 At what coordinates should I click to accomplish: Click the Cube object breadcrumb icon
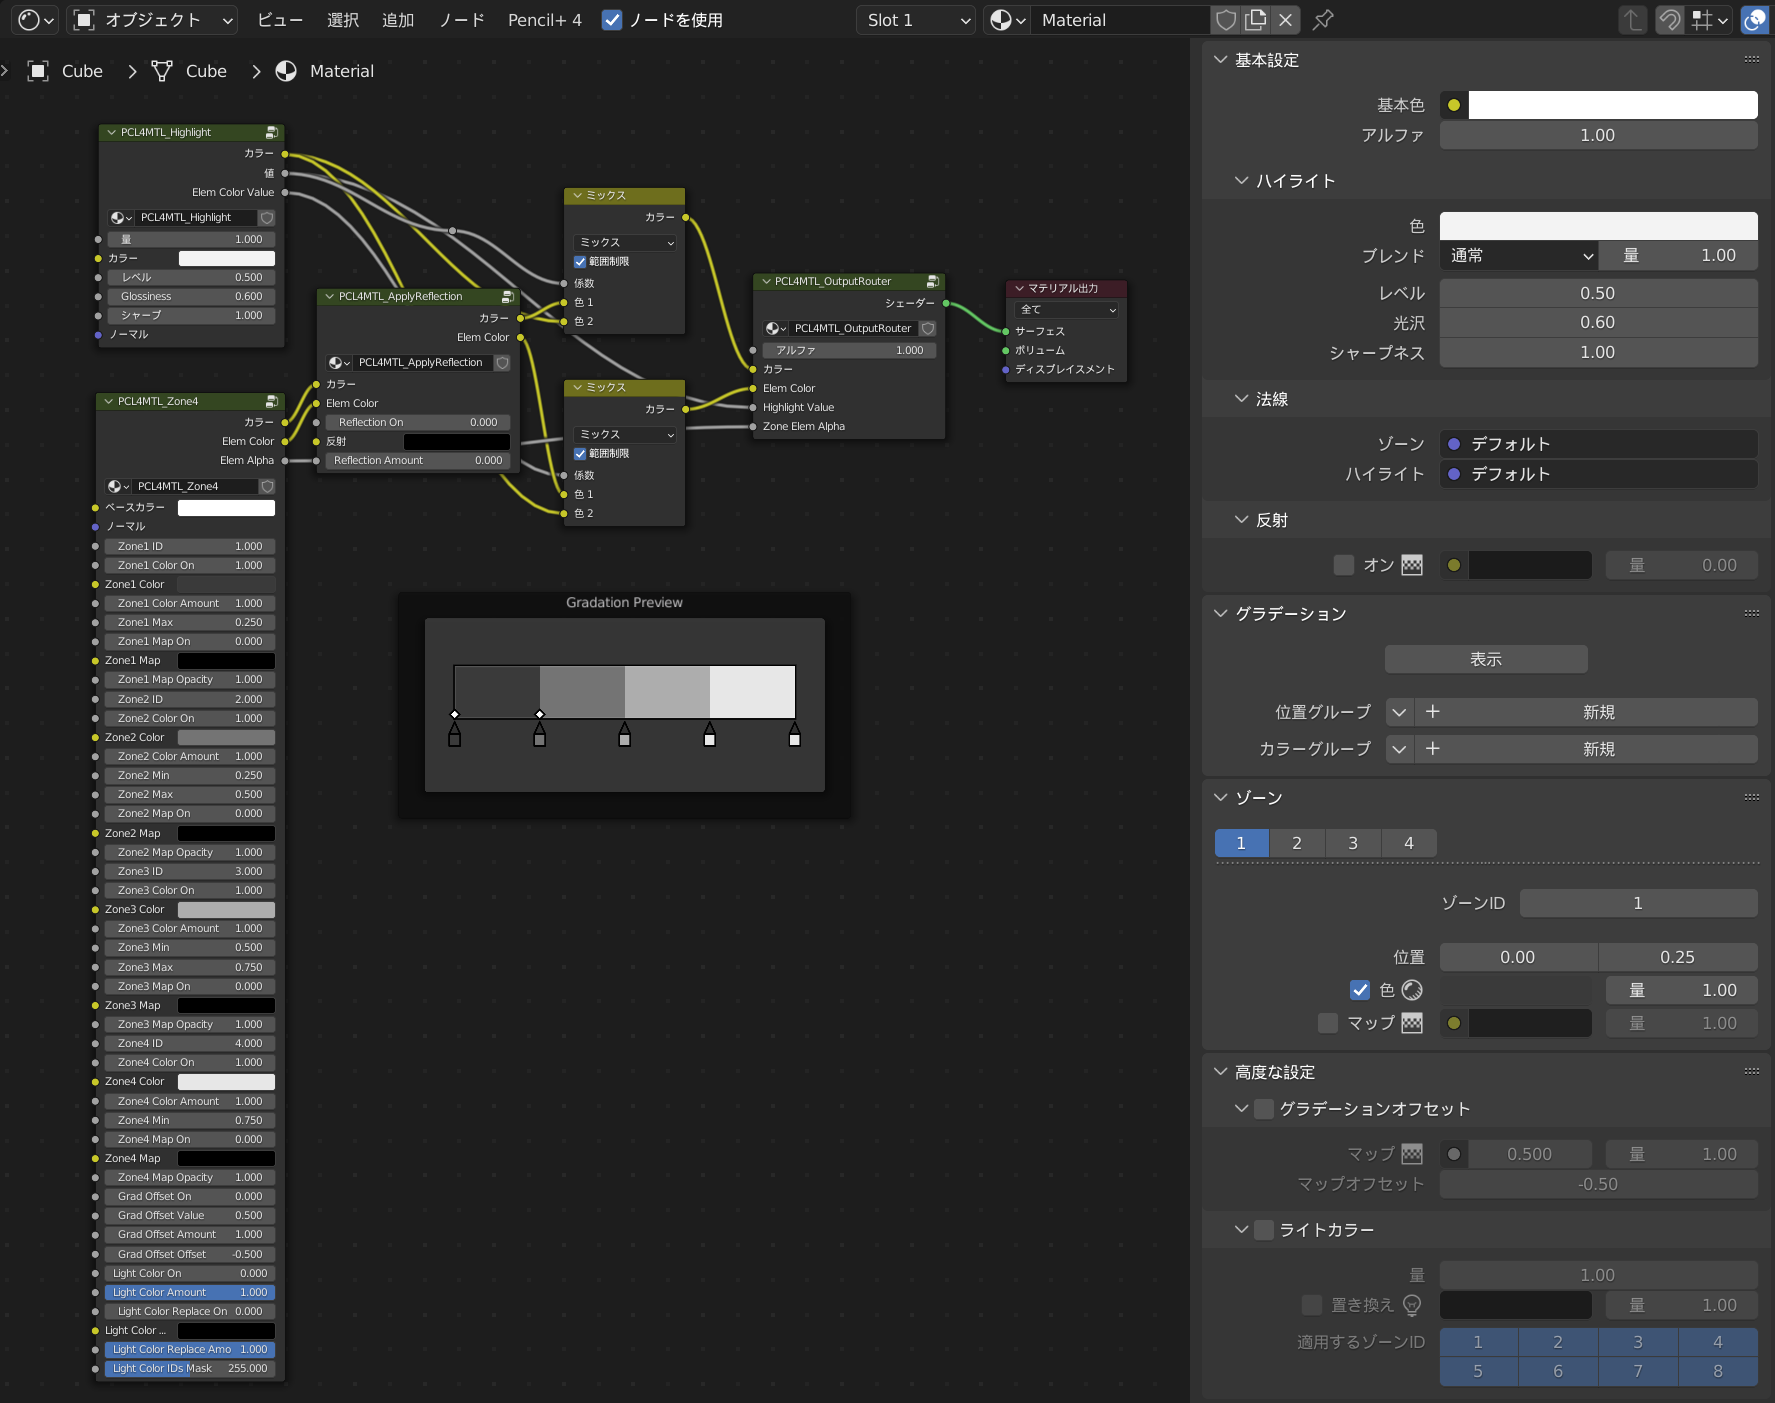click(38, 71)
